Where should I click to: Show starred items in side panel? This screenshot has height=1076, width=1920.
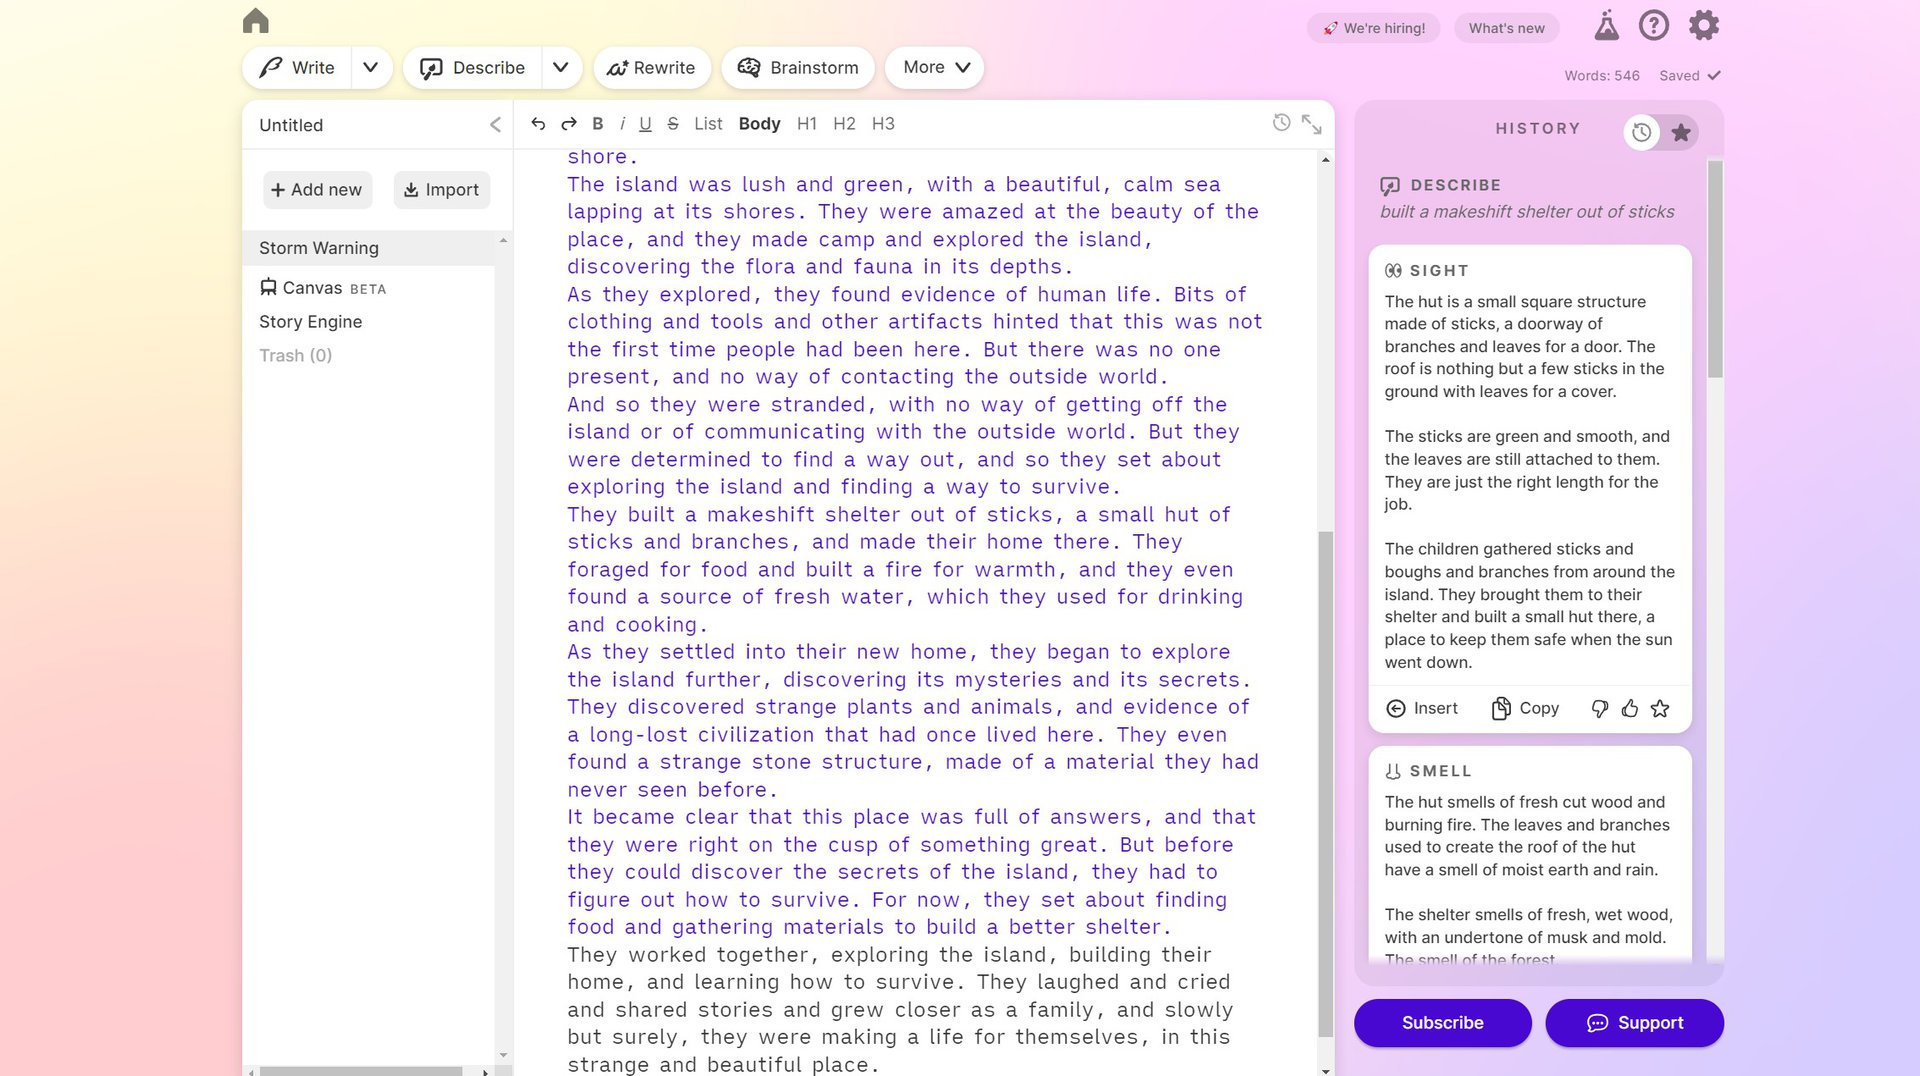tap(1681, 132)
